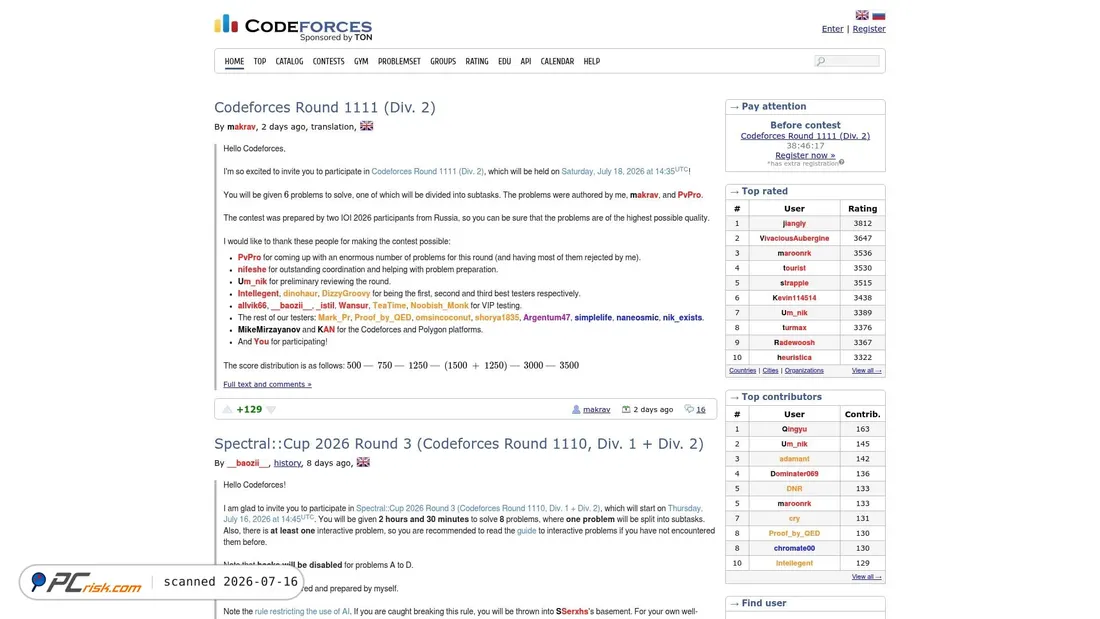This screenshot has height=619, width=1100.
Task: Open Radewoosh profile
Action: (x=794, y=342)
